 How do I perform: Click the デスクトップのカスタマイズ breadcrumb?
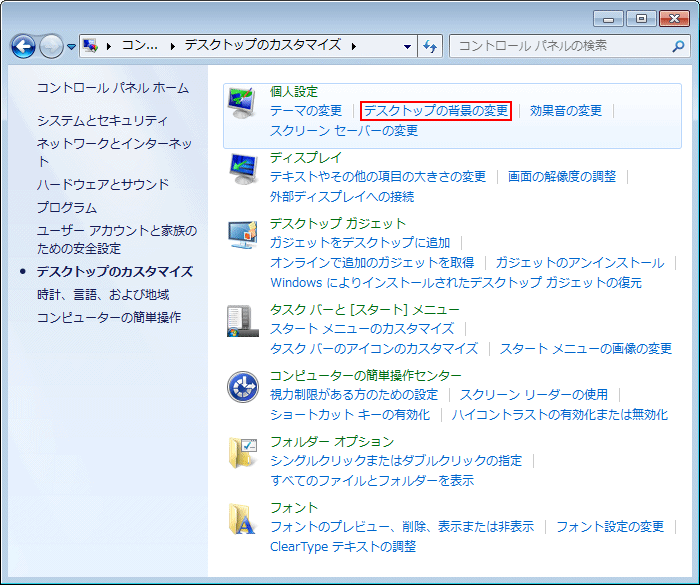(263, 45)
